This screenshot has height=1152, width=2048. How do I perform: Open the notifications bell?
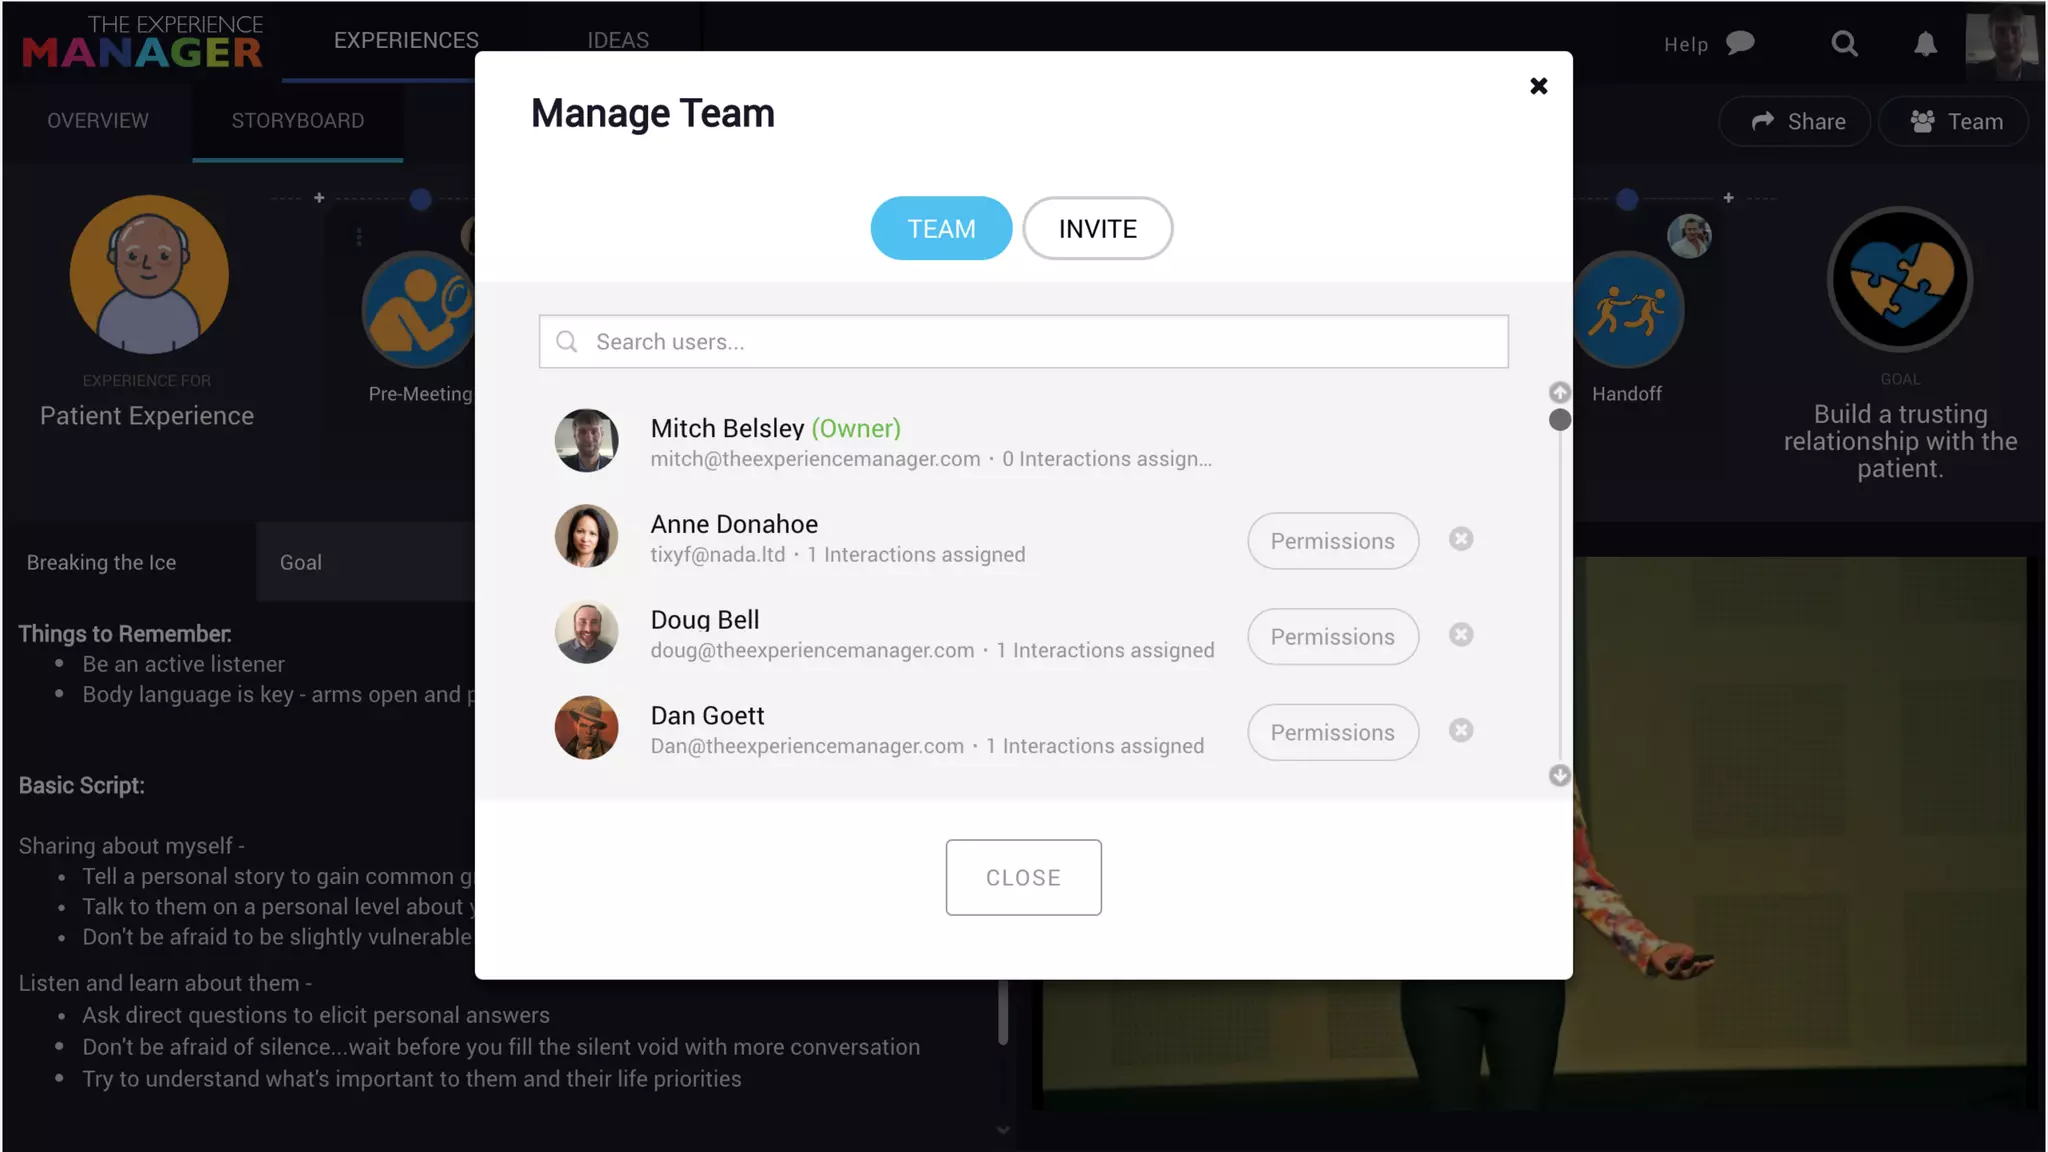point(1925,44)
